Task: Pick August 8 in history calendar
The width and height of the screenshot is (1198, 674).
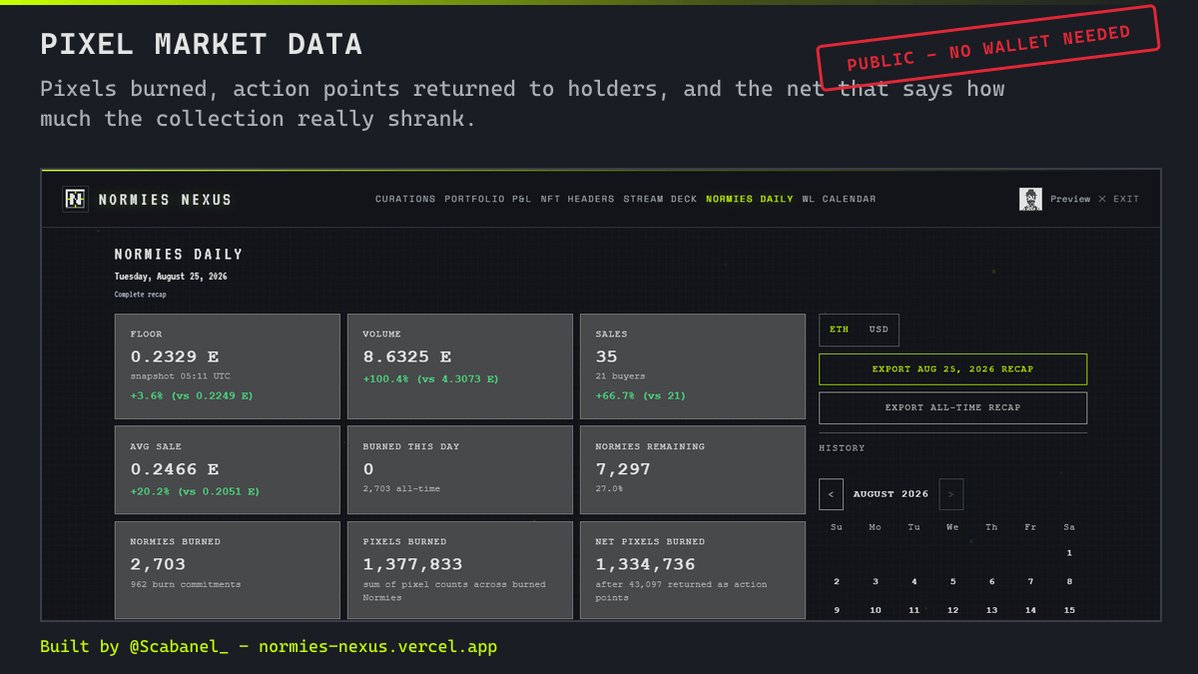Action: tap(1069, 582)
